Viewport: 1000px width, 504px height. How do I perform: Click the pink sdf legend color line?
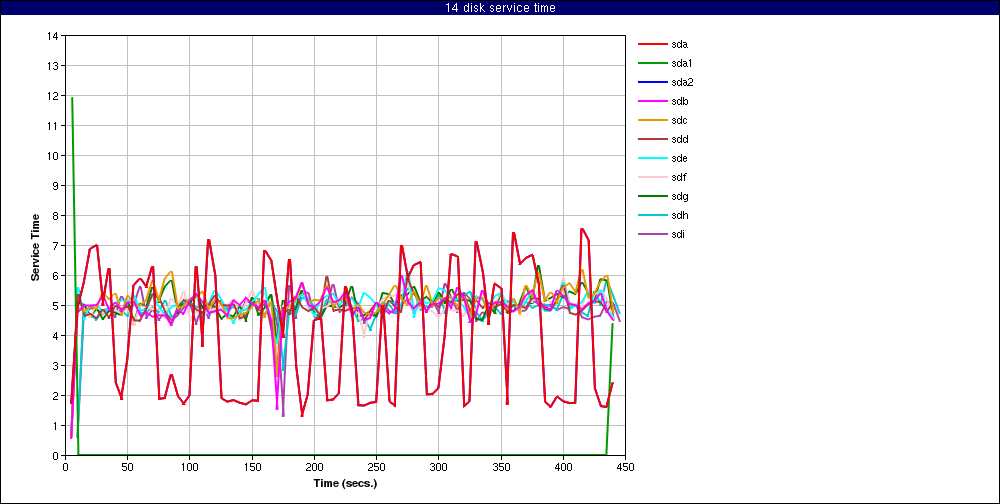coord(651,177)
